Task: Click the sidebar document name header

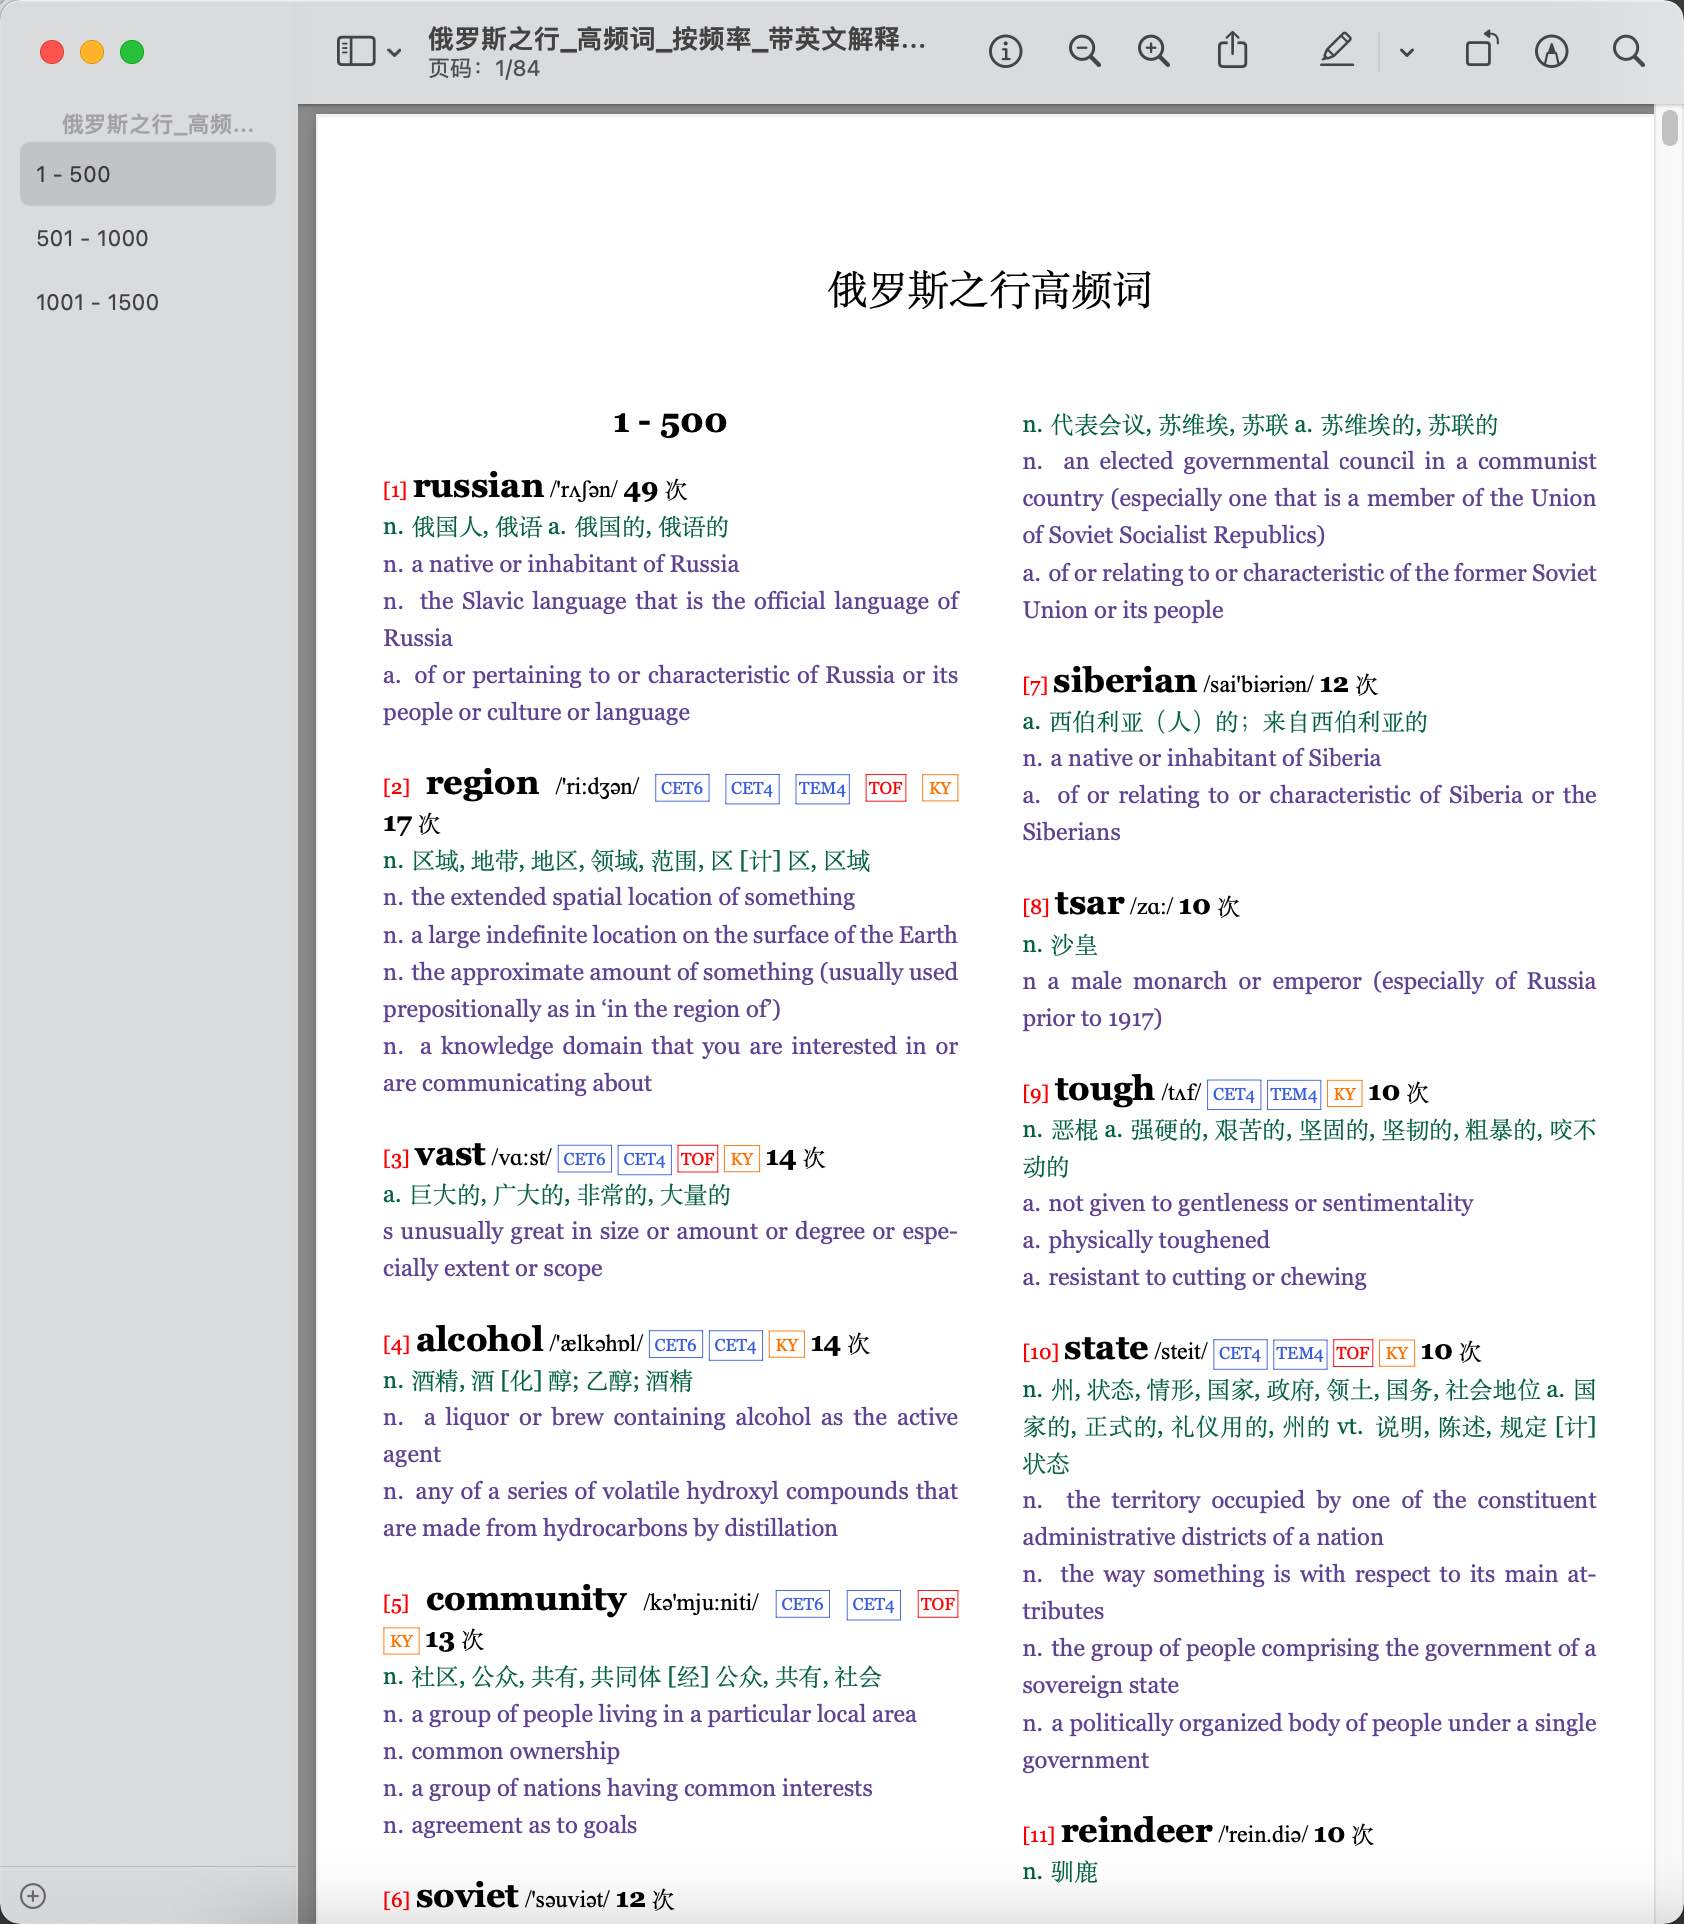Action: (158, 124)
